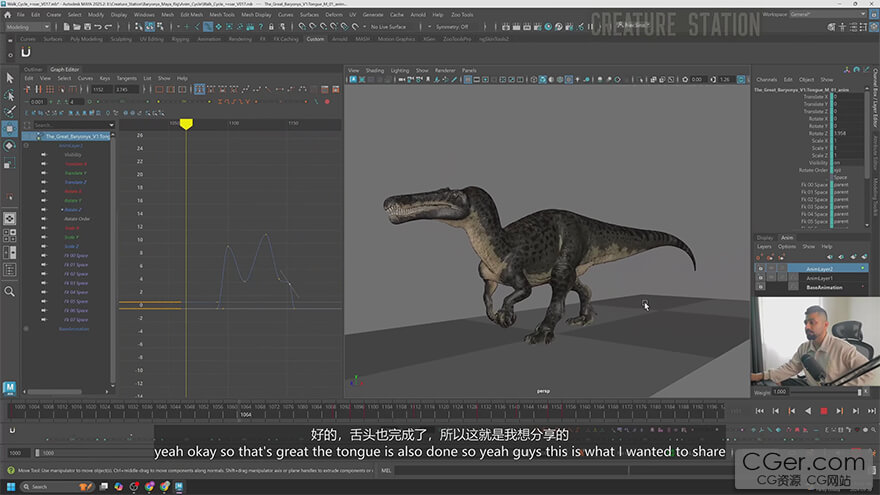The width and height of the screenshot is (880, 495).
Task: Open the Deform menu
Action: pos(333,15)
